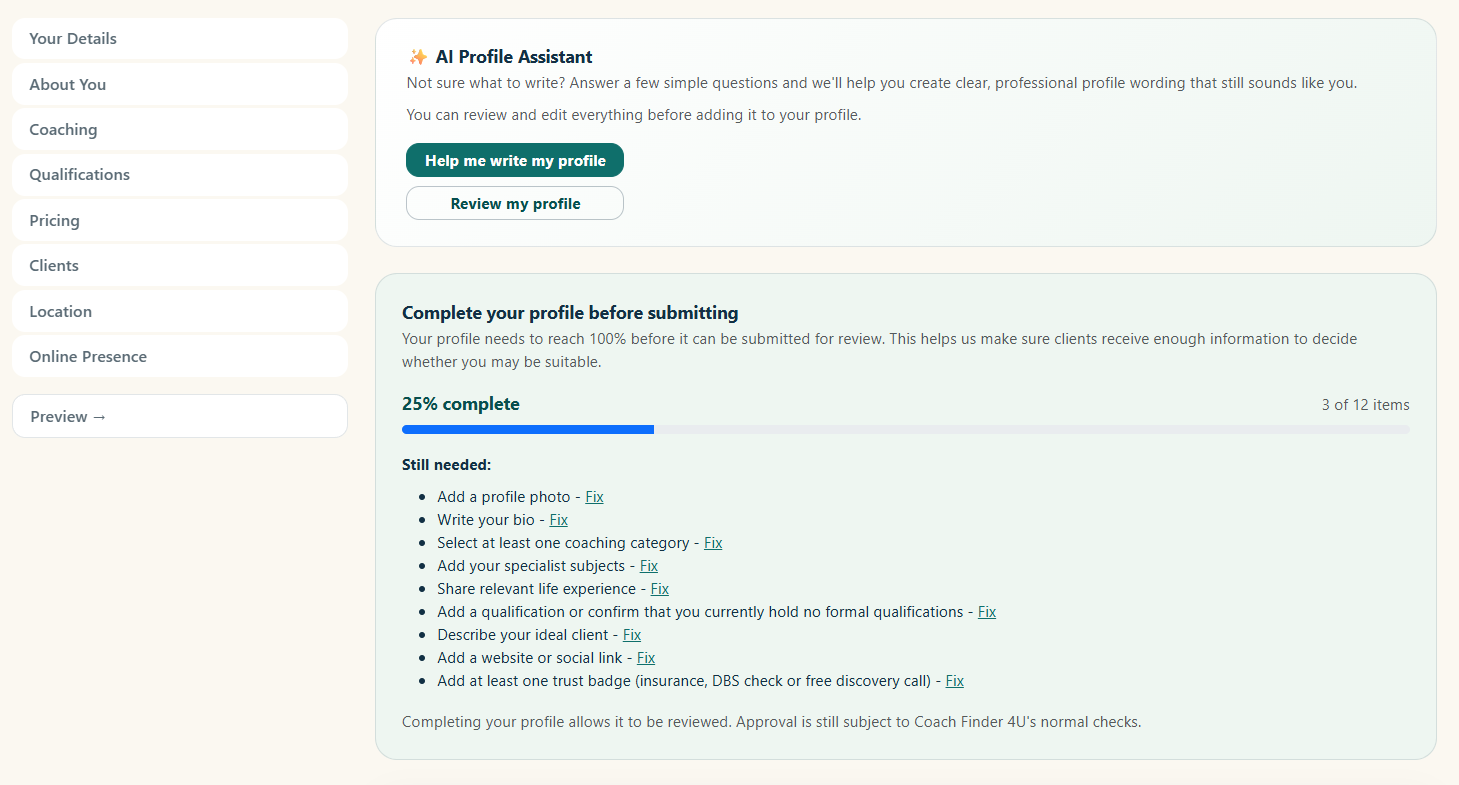Click Fix beside specialist subjects
Viewport: 1459px width, 785px height.
(x=649, y=566)
